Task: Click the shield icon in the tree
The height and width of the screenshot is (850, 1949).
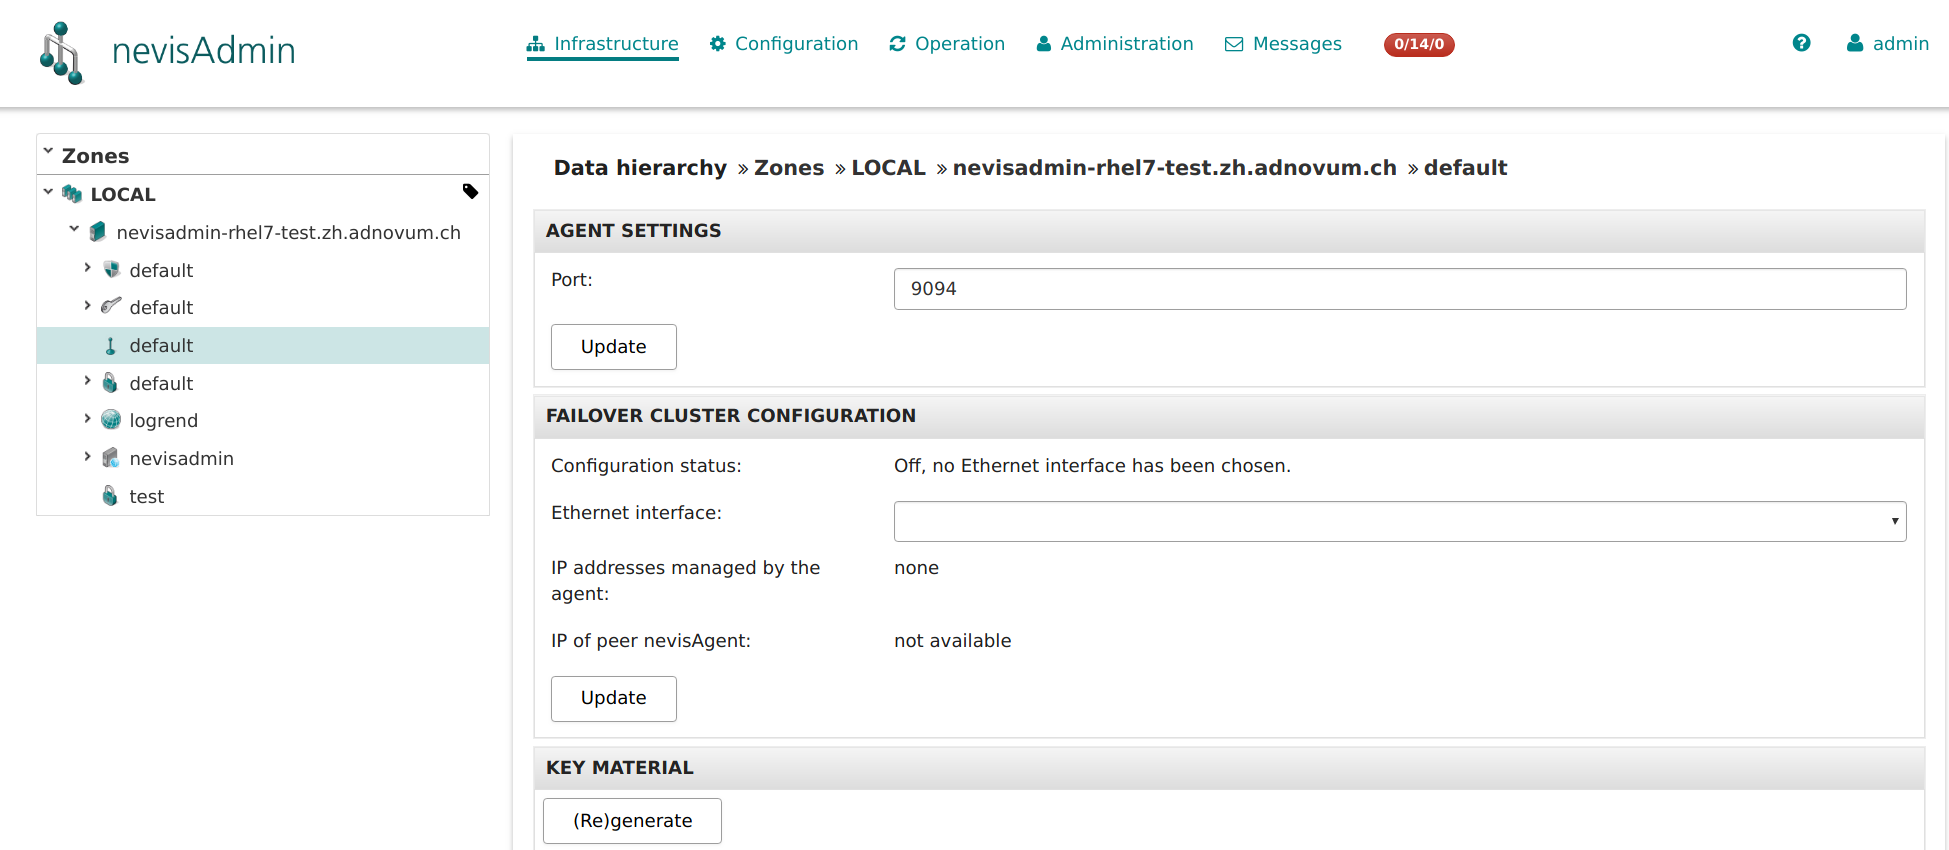Action: (112, 270)
